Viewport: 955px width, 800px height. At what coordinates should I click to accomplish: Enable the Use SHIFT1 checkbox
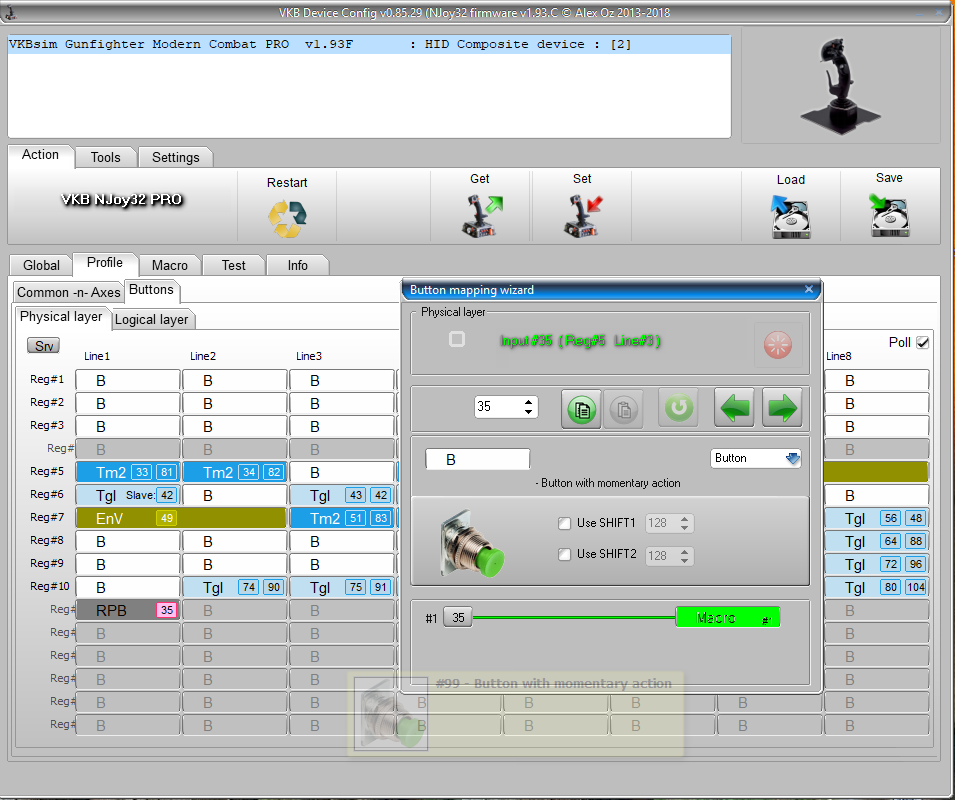pyautogui.click(x=565, y=523)
